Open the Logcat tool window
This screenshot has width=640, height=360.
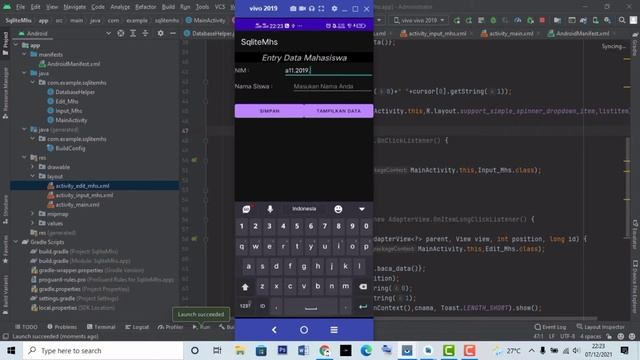tap(137, 327)
